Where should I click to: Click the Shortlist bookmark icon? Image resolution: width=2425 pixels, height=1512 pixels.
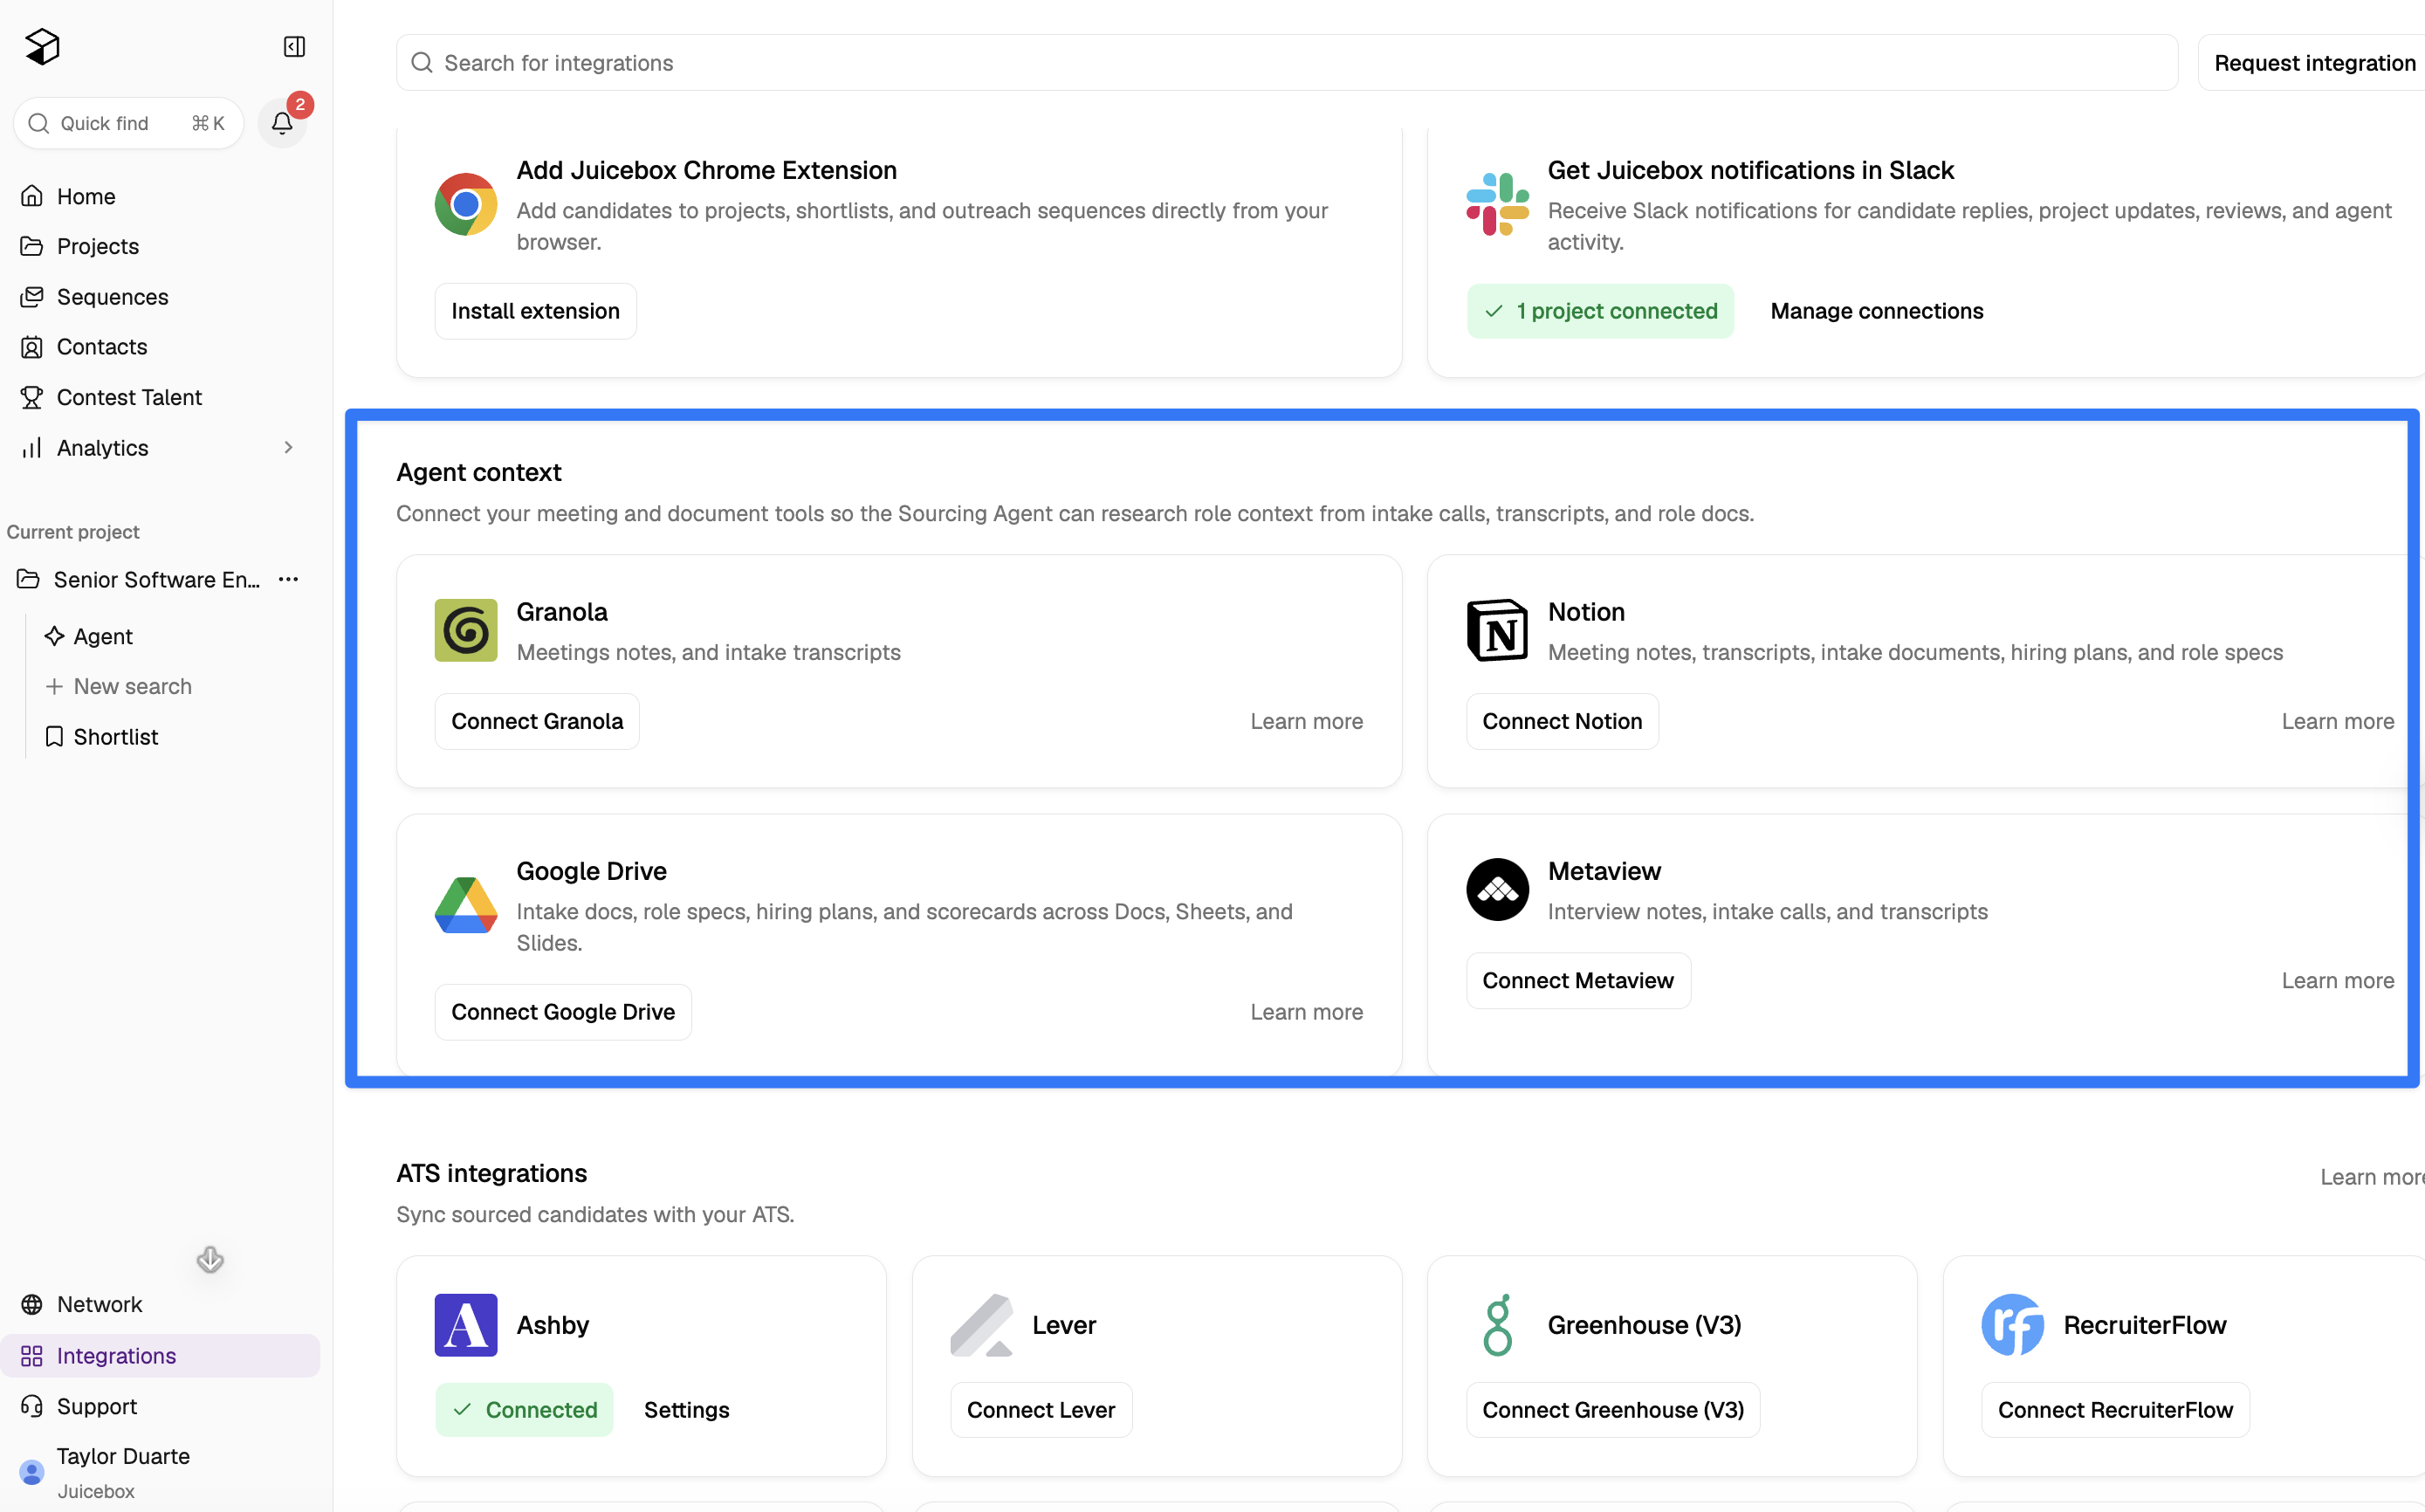54,737
